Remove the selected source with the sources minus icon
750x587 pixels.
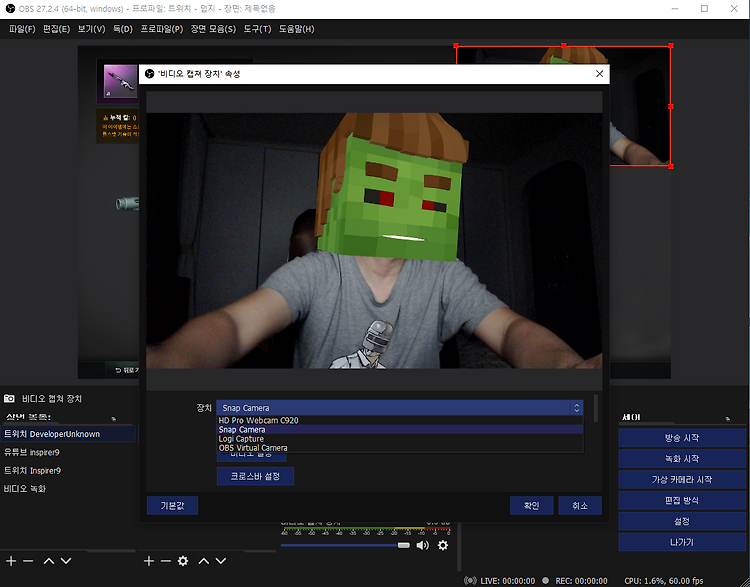point(165,561)
